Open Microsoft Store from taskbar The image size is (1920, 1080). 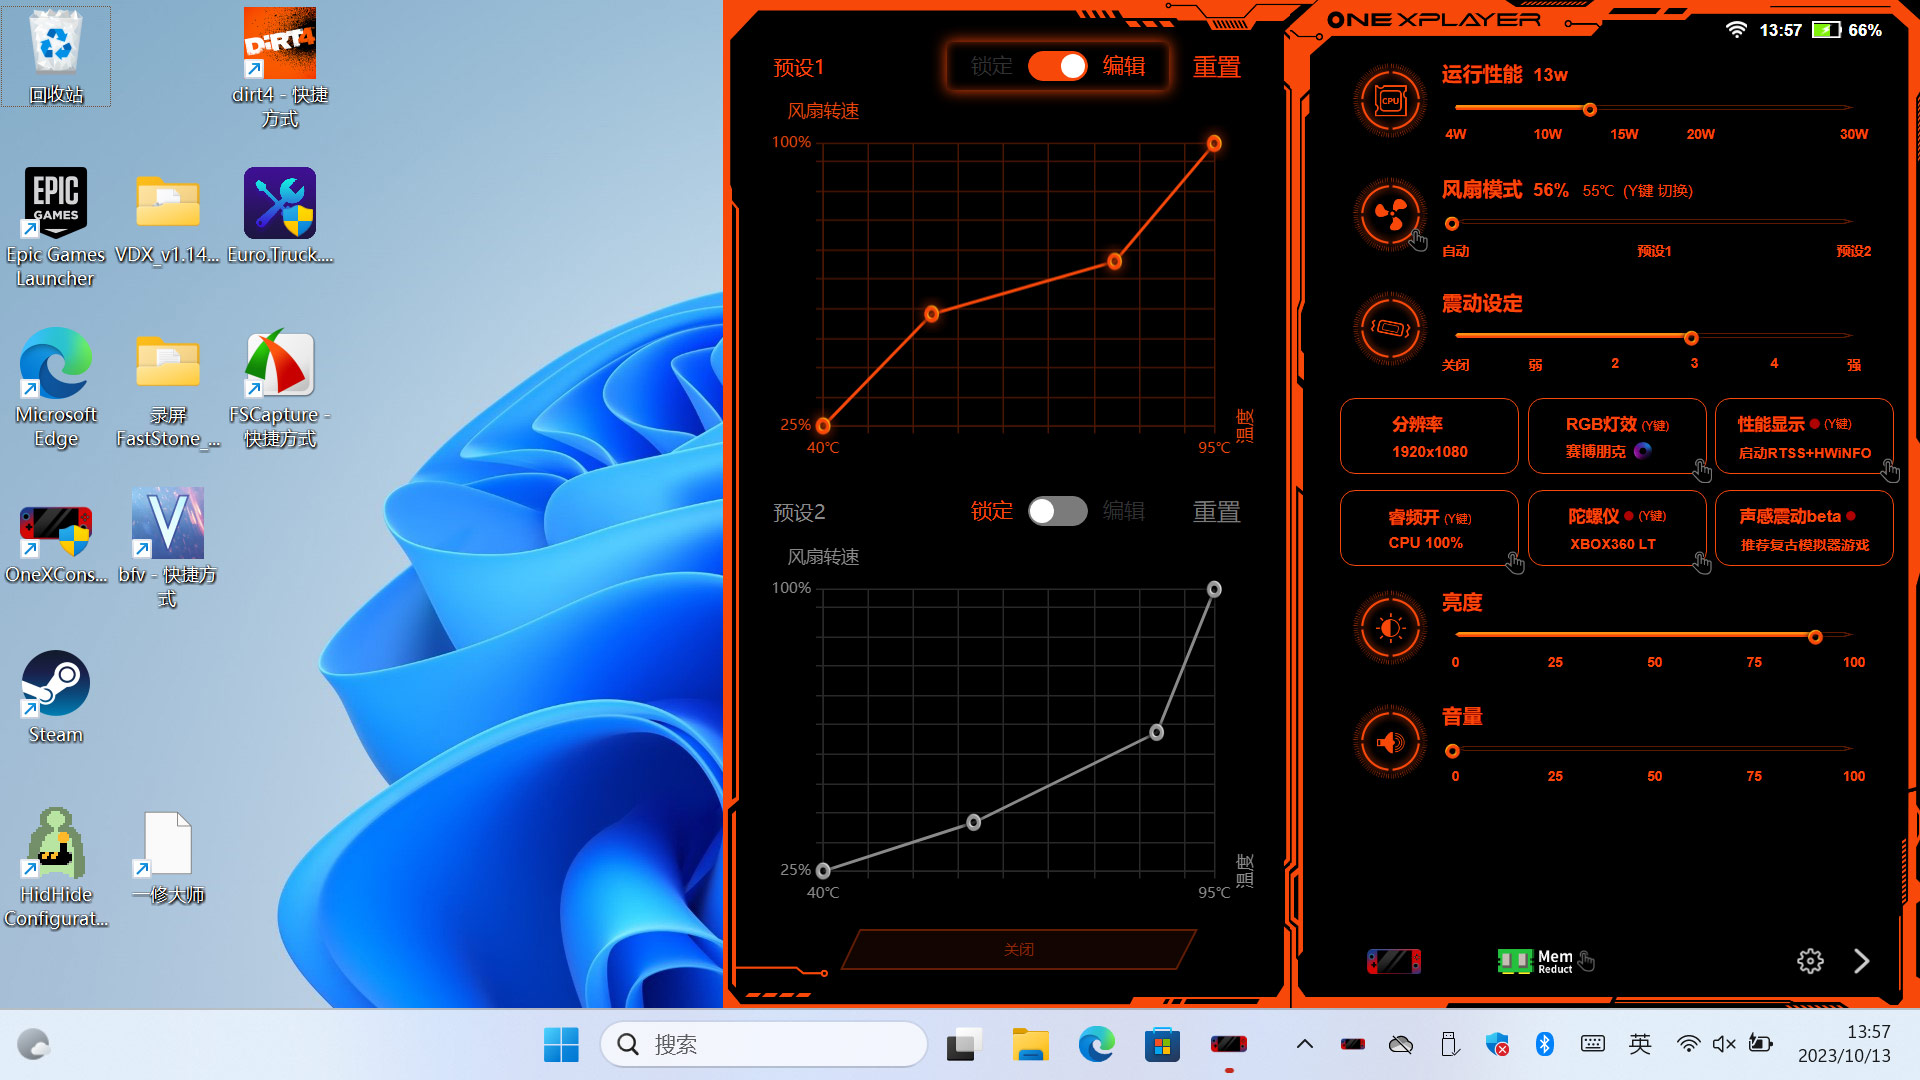1162,1045
